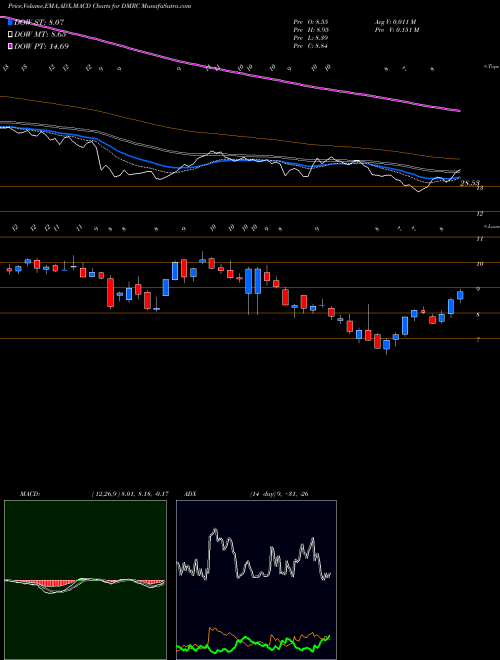
Task: Select the 'DOW PT: 14.69' legend text
Action: [41, 46]
